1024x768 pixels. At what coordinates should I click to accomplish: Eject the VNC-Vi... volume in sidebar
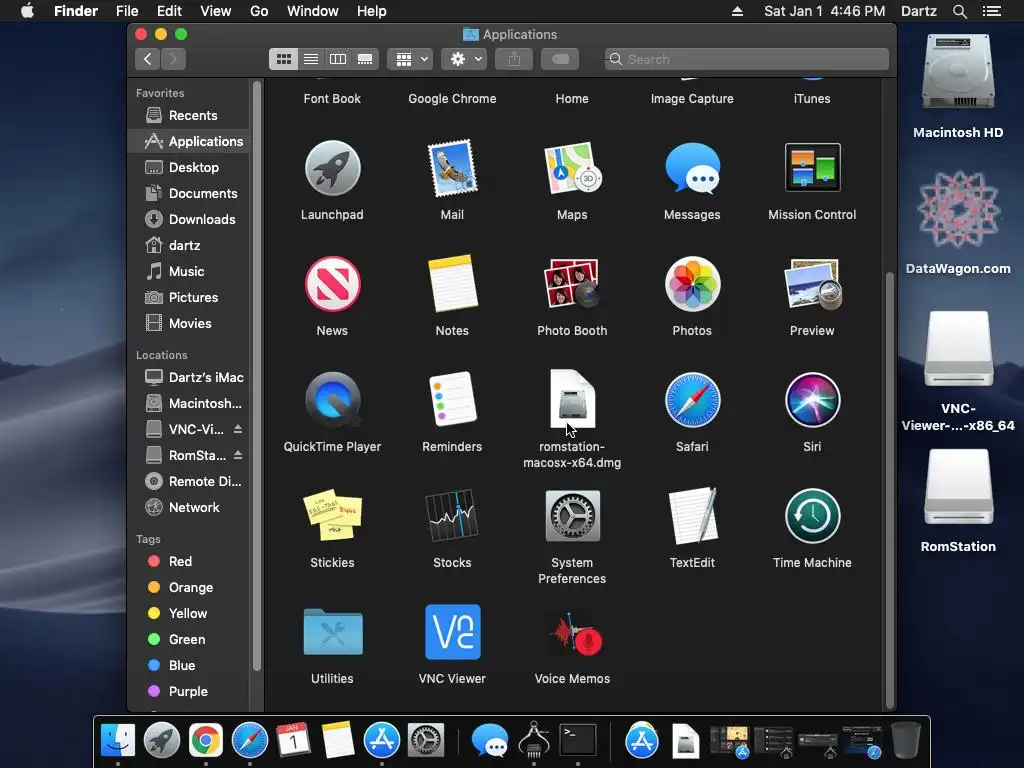click(238, 429)
